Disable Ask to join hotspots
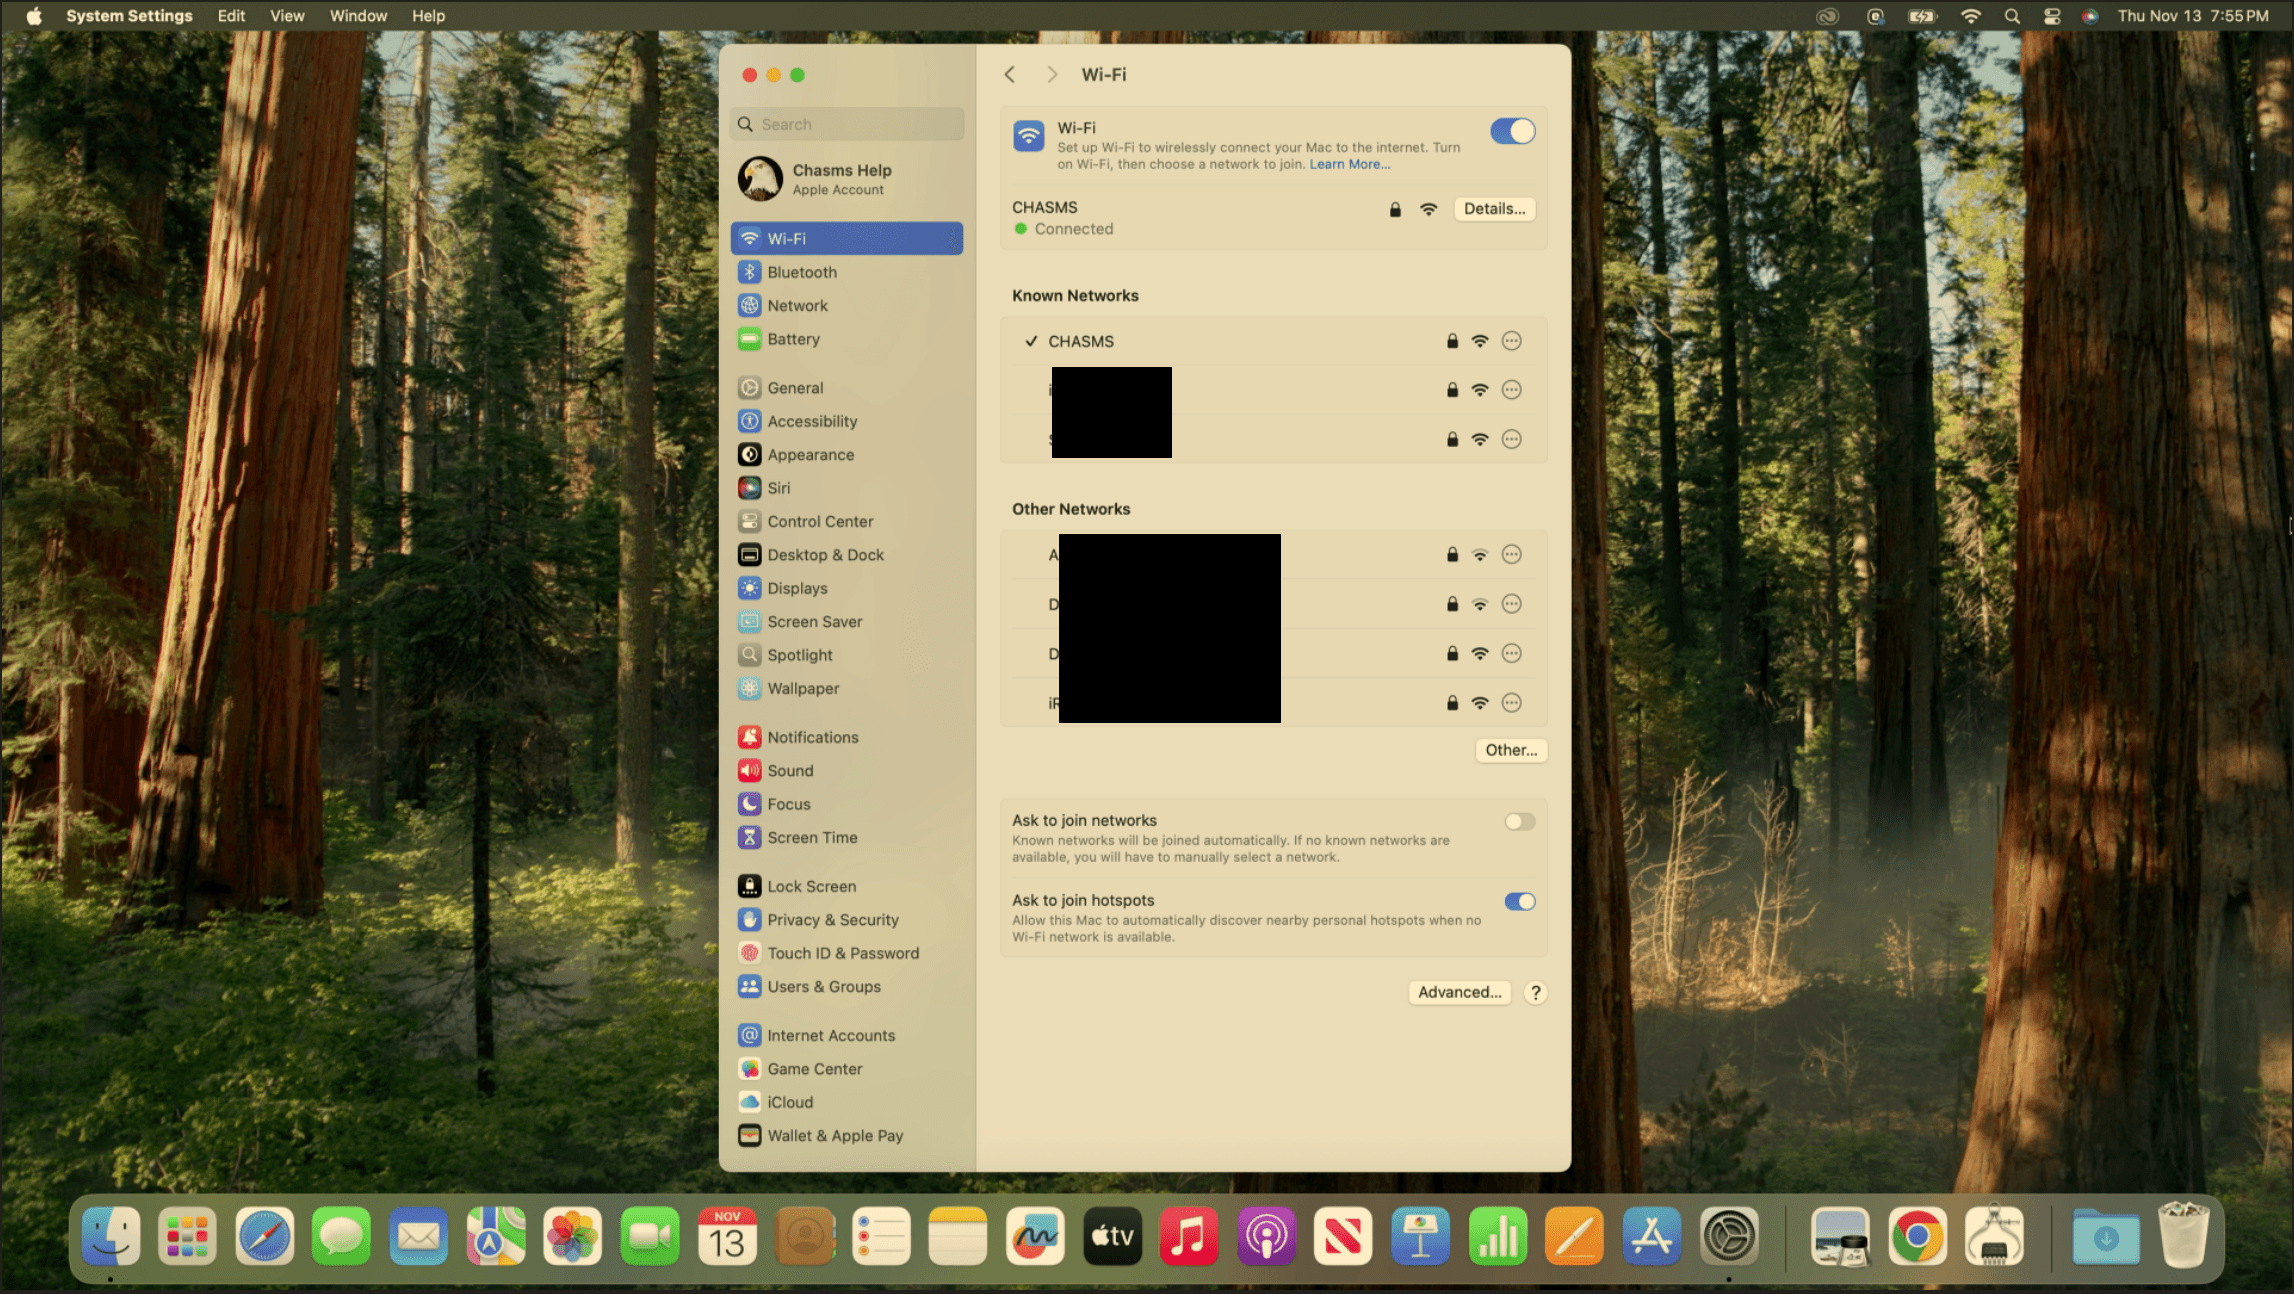 [x=1519, y=902]
